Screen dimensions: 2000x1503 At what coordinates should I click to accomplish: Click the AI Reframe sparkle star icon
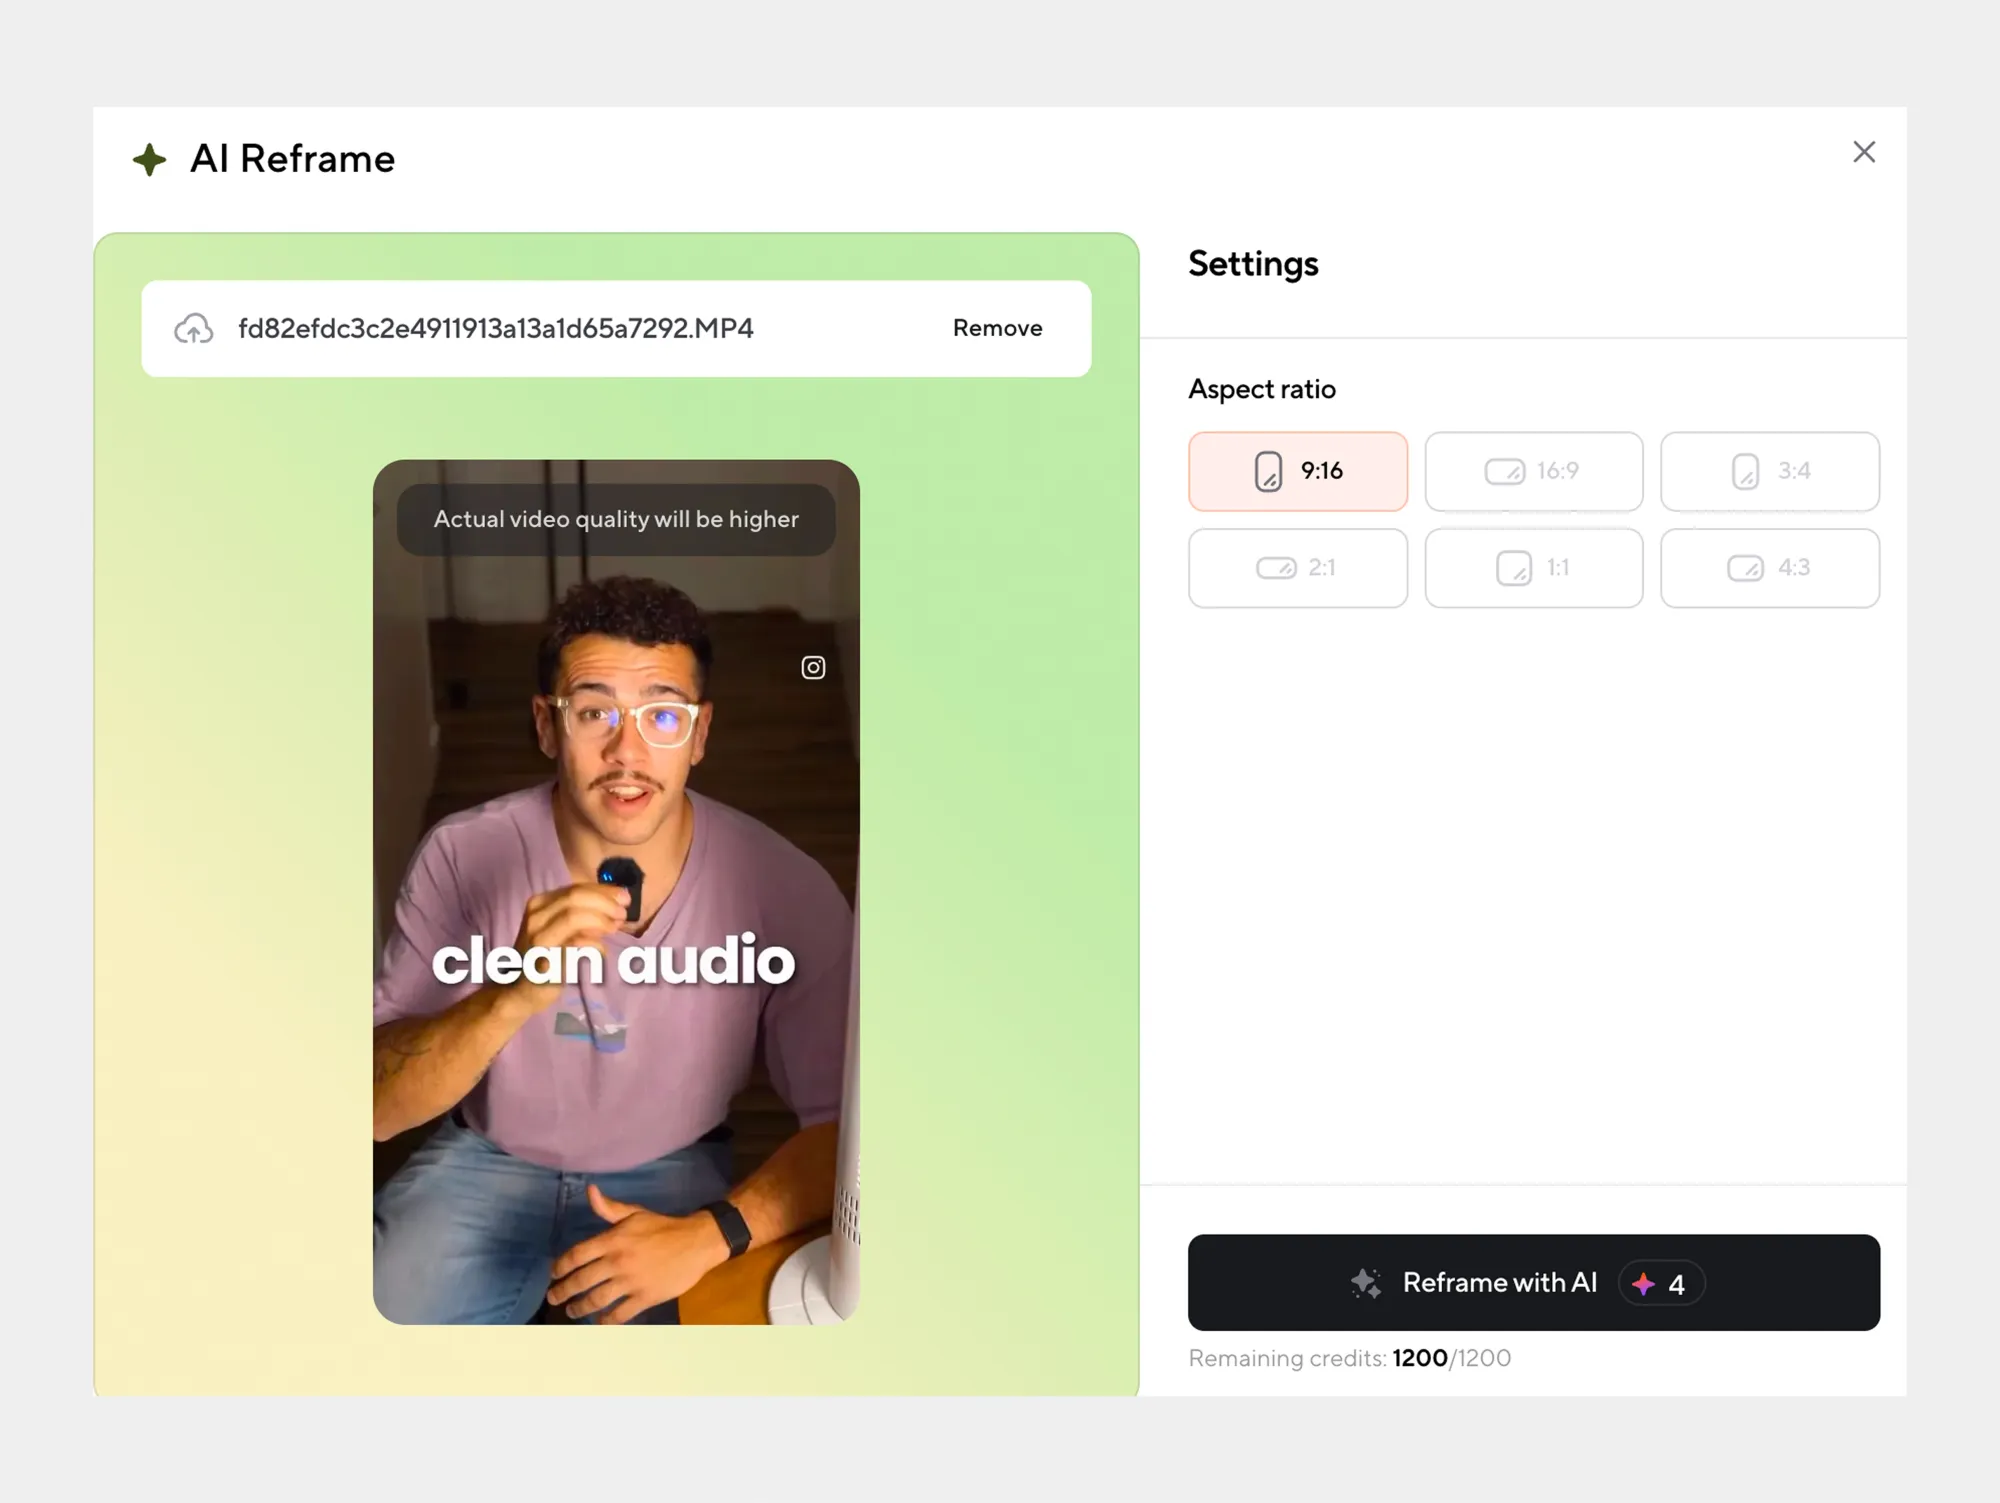[150, 160]
